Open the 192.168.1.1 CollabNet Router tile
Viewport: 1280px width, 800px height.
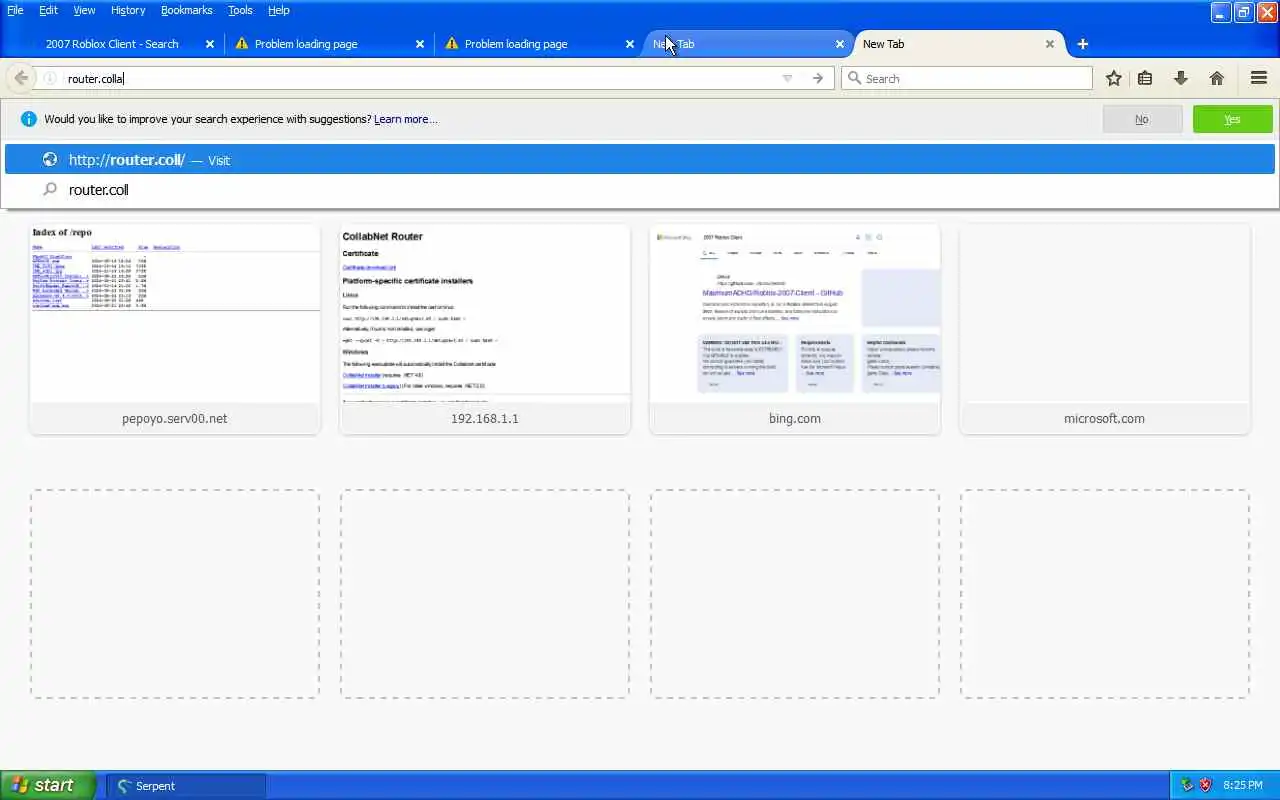pos(485,329)
